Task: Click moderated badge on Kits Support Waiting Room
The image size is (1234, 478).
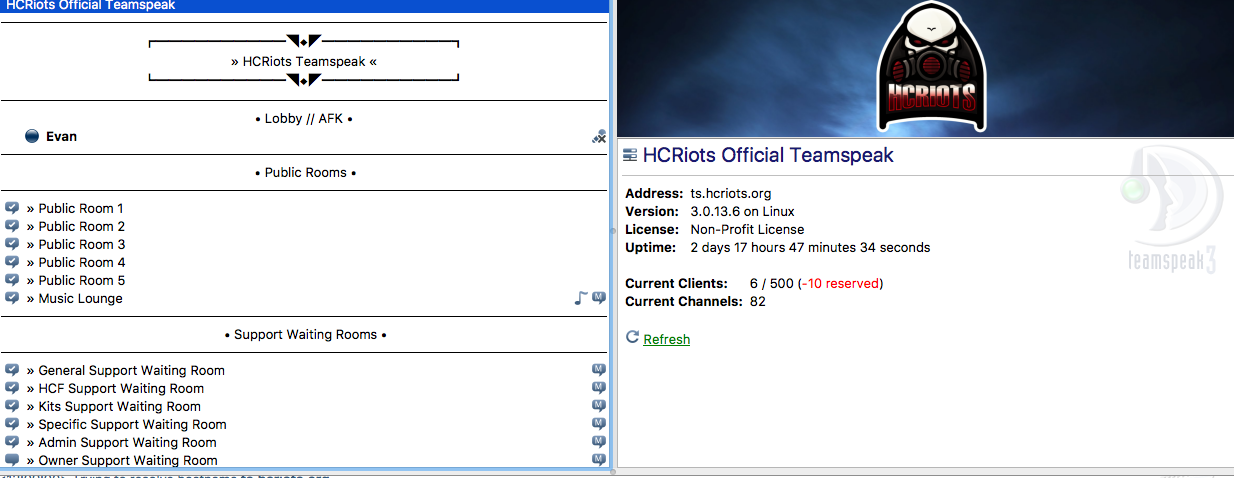Action: pyautogui.click(x=599, y=406)
